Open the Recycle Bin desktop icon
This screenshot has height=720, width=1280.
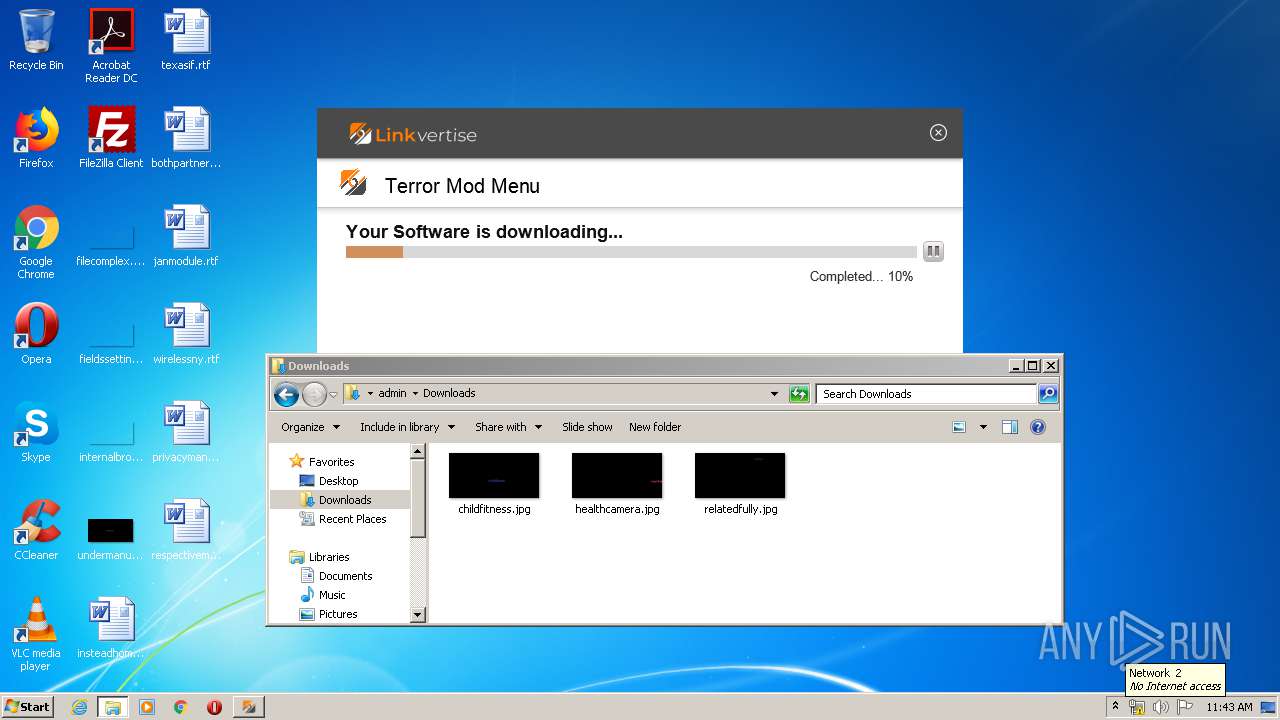(x=36, y=40)
